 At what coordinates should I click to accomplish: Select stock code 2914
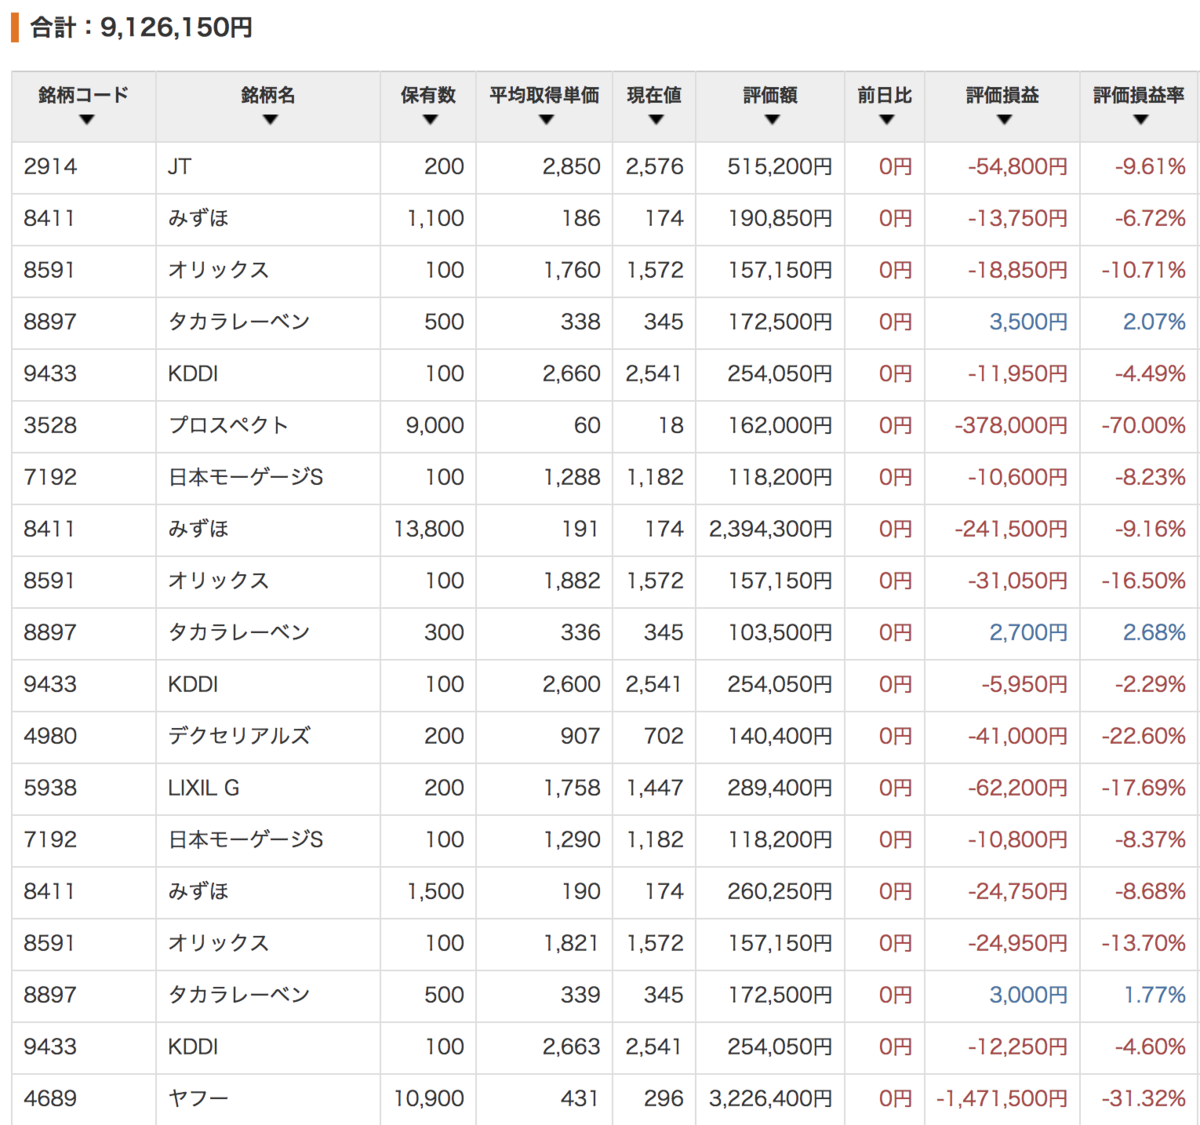click(x=50, y=167)
